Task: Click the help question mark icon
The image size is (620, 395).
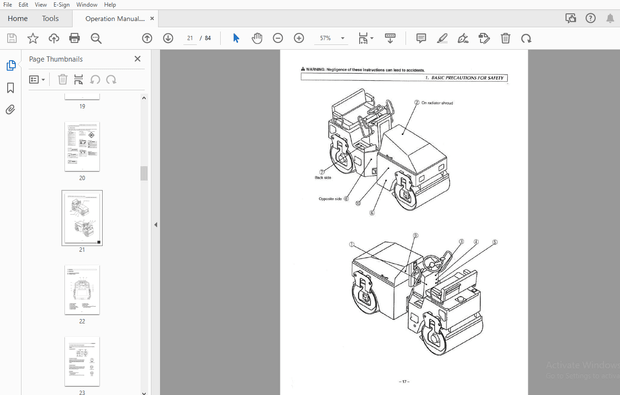Action: [x=590, y=18]
